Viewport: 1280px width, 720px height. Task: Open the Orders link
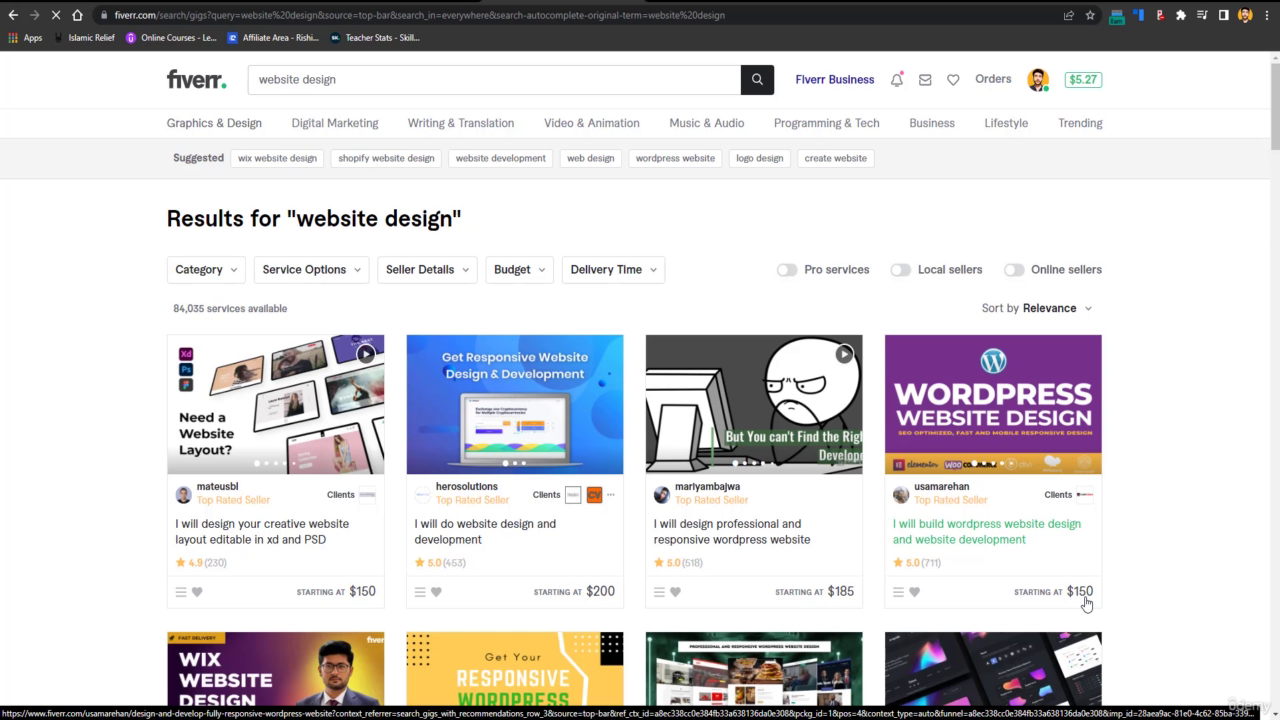(993, 79)
